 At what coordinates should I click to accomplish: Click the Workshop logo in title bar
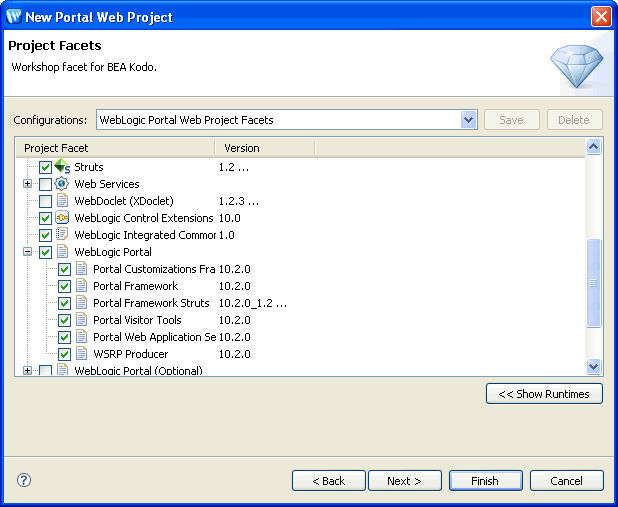point(14,17)
